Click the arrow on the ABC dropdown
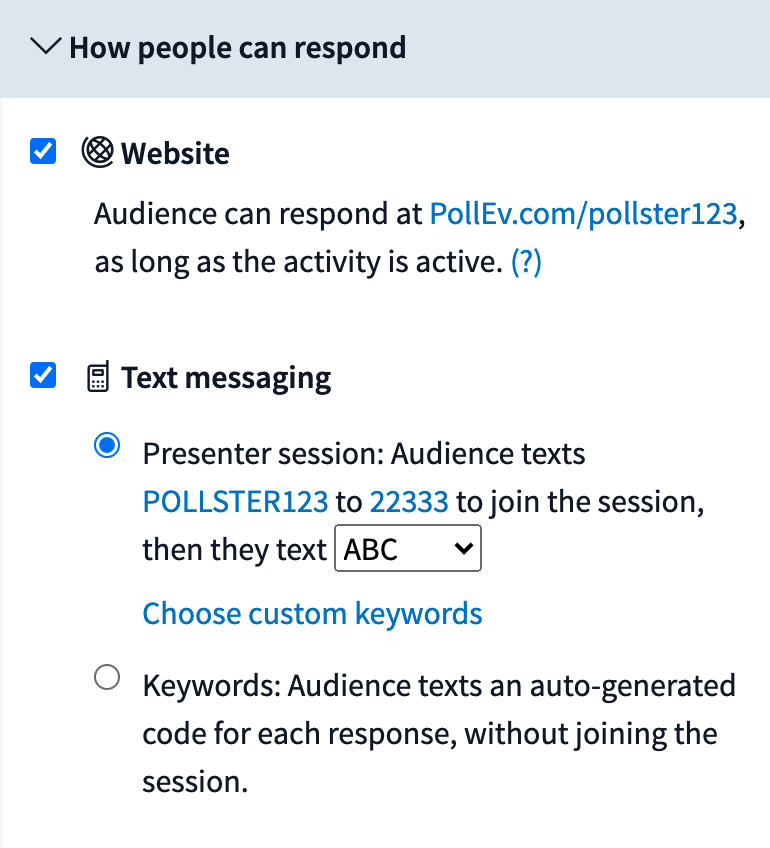This screenshot has height=848, width=770. (x=464, y=548)
